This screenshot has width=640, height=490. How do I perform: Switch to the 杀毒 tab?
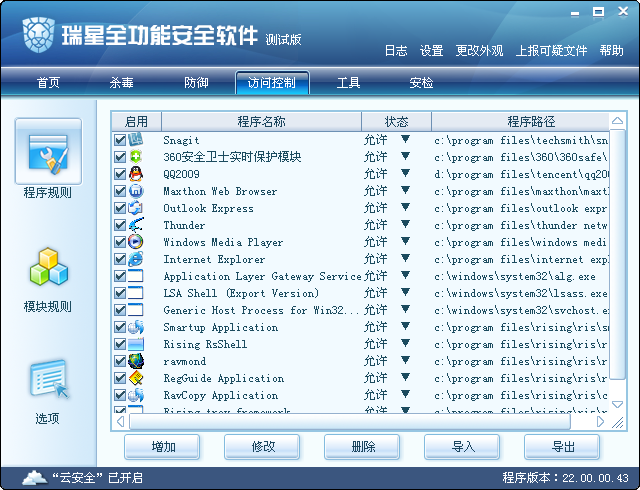(x=122, y=83)
